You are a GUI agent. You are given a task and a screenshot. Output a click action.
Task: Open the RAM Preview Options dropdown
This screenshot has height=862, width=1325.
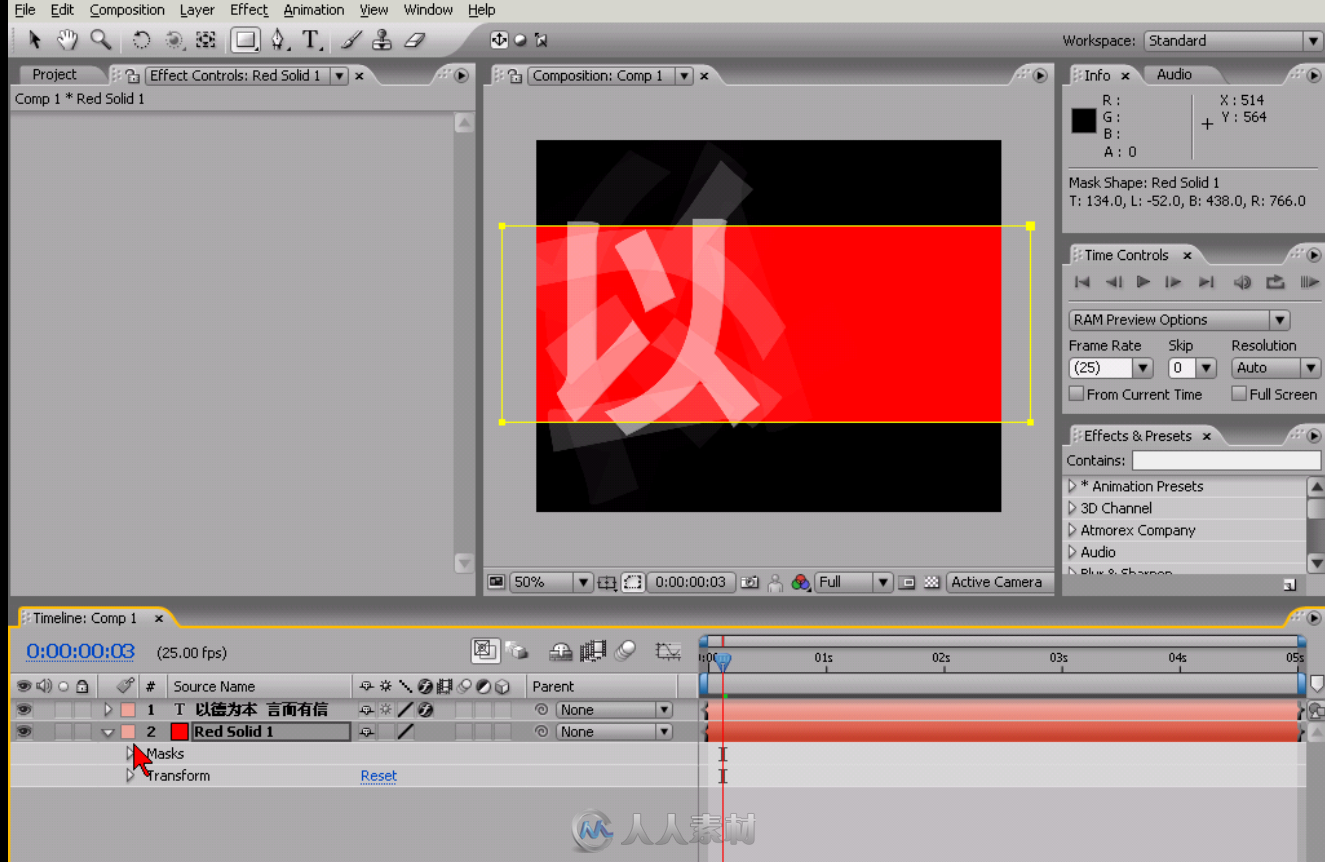pos(1179,320)
